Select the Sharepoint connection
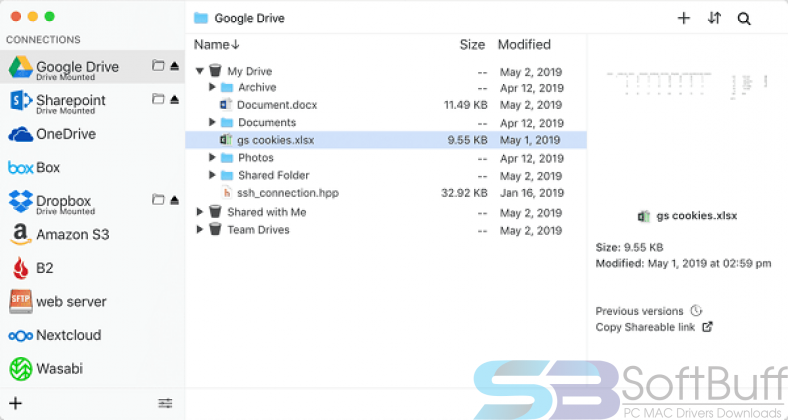This screenshot has height=420, width=788. click(x=92, y=100)
